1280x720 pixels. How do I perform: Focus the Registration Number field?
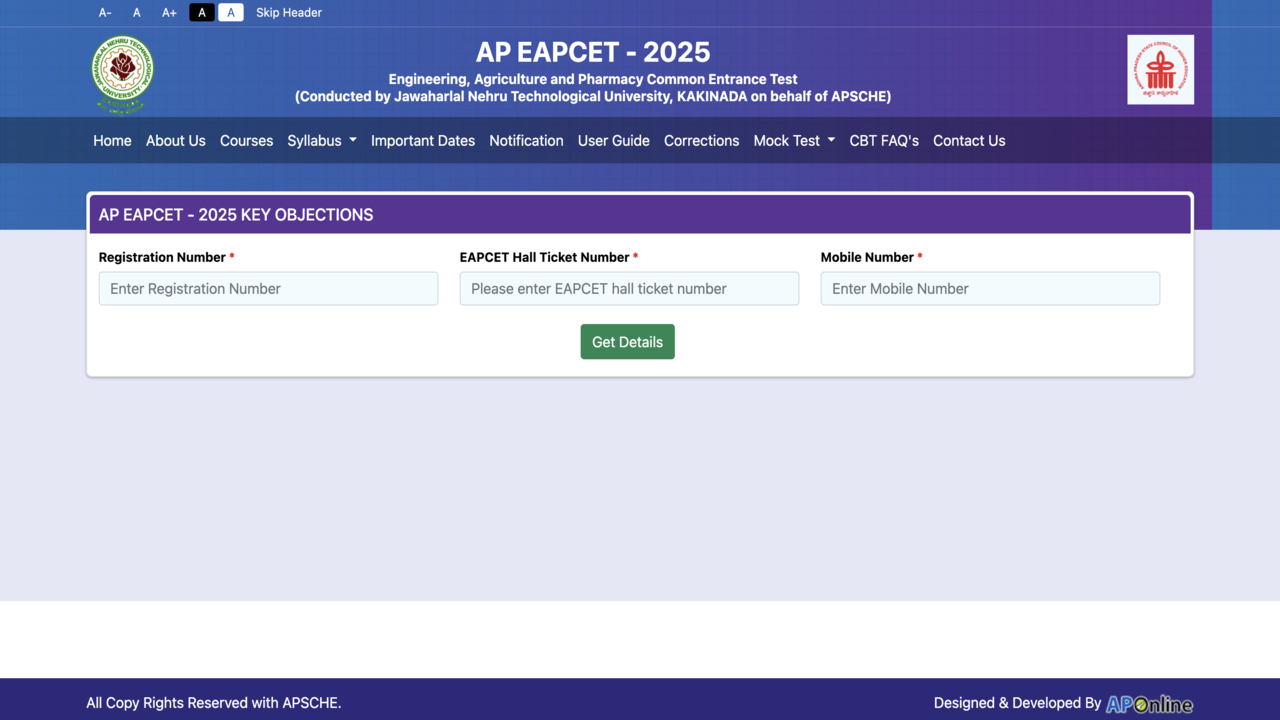click(268, 289)
